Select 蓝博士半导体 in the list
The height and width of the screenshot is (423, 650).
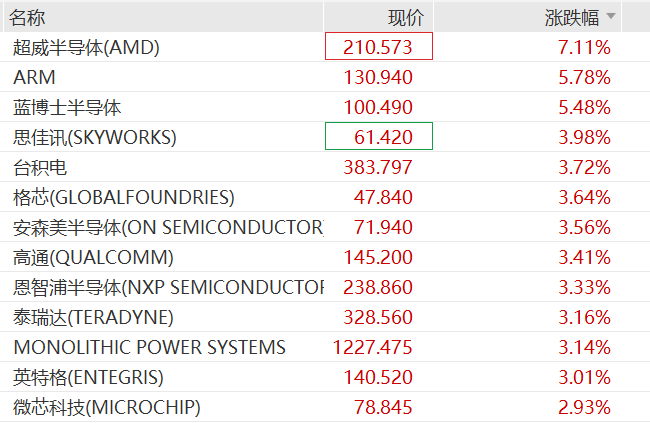(x=68, y=107)
